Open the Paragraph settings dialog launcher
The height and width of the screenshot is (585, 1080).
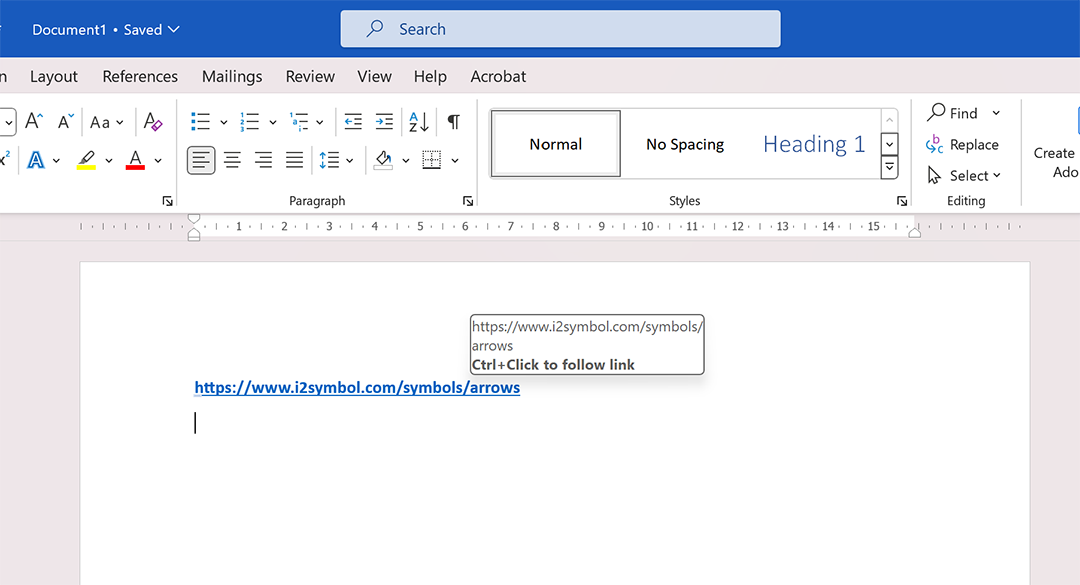[x=468, y=201]
